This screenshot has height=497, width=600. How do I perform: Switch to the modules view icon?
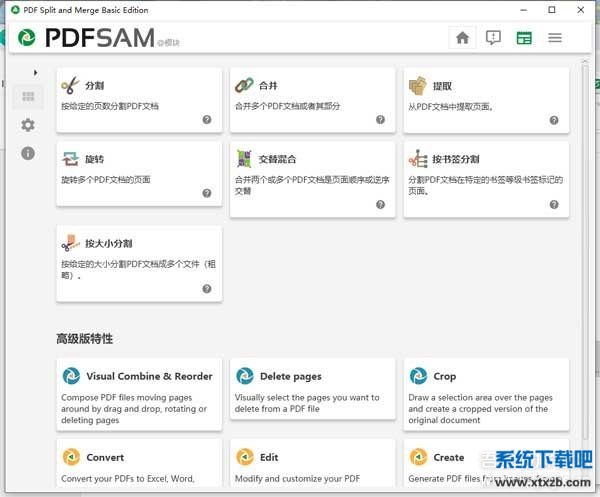click(524, 38)
